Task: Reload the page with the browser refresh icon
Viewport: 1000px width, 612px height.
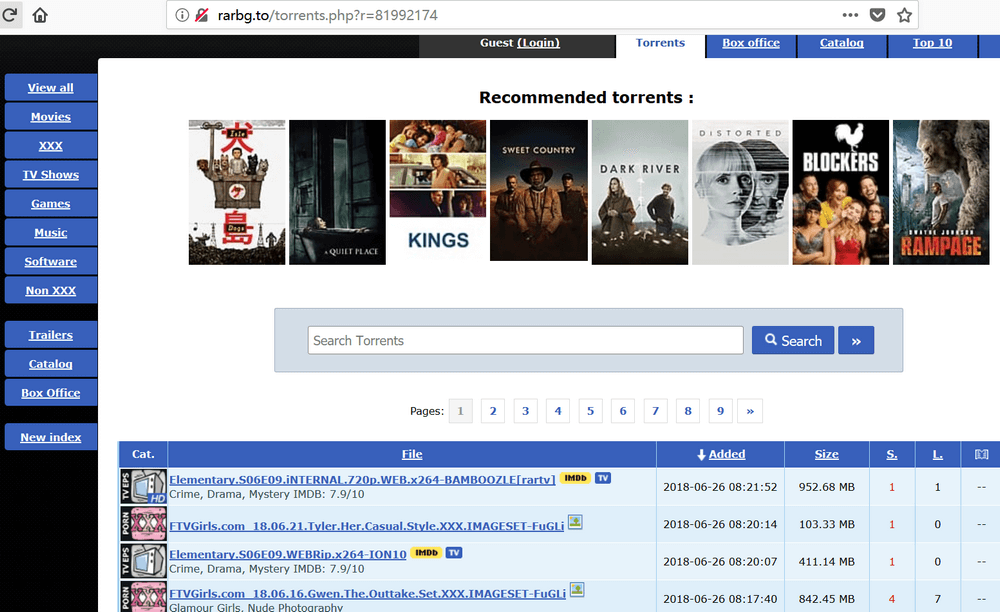Action: pyautogui.click(x=10, y=15)
